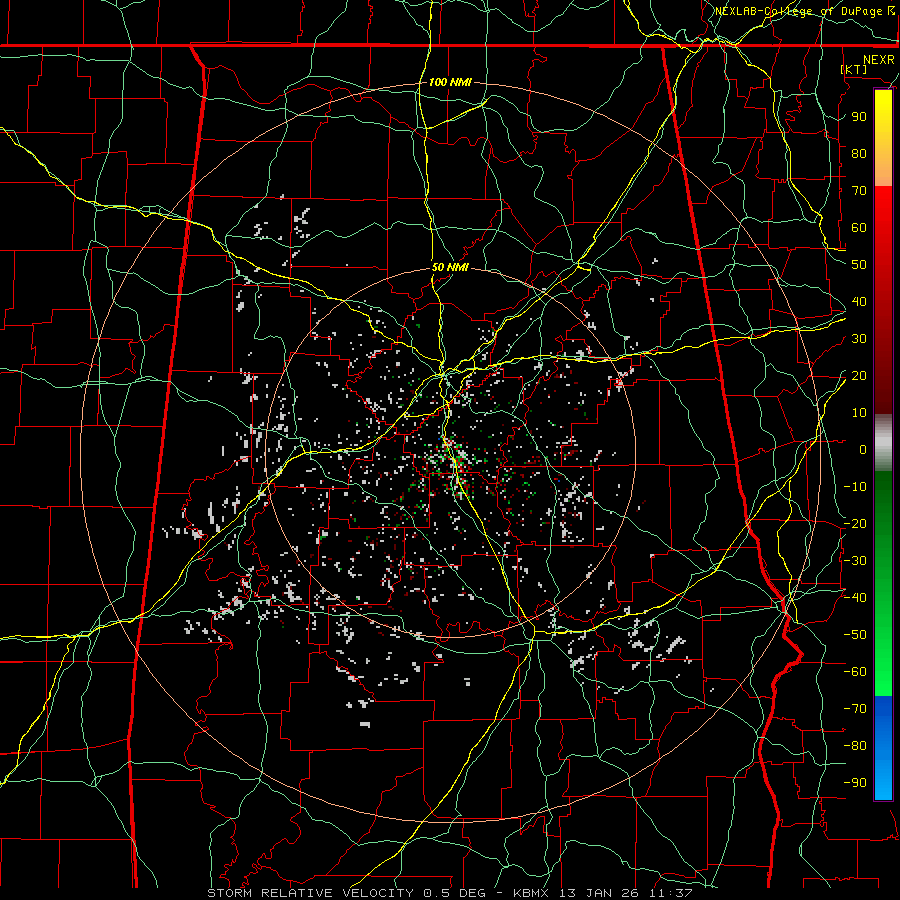Viewport: 900px width, 900px height.
Task: Select the gray zero-velocity band of the color bar
Action: click(x=883, y=443)
